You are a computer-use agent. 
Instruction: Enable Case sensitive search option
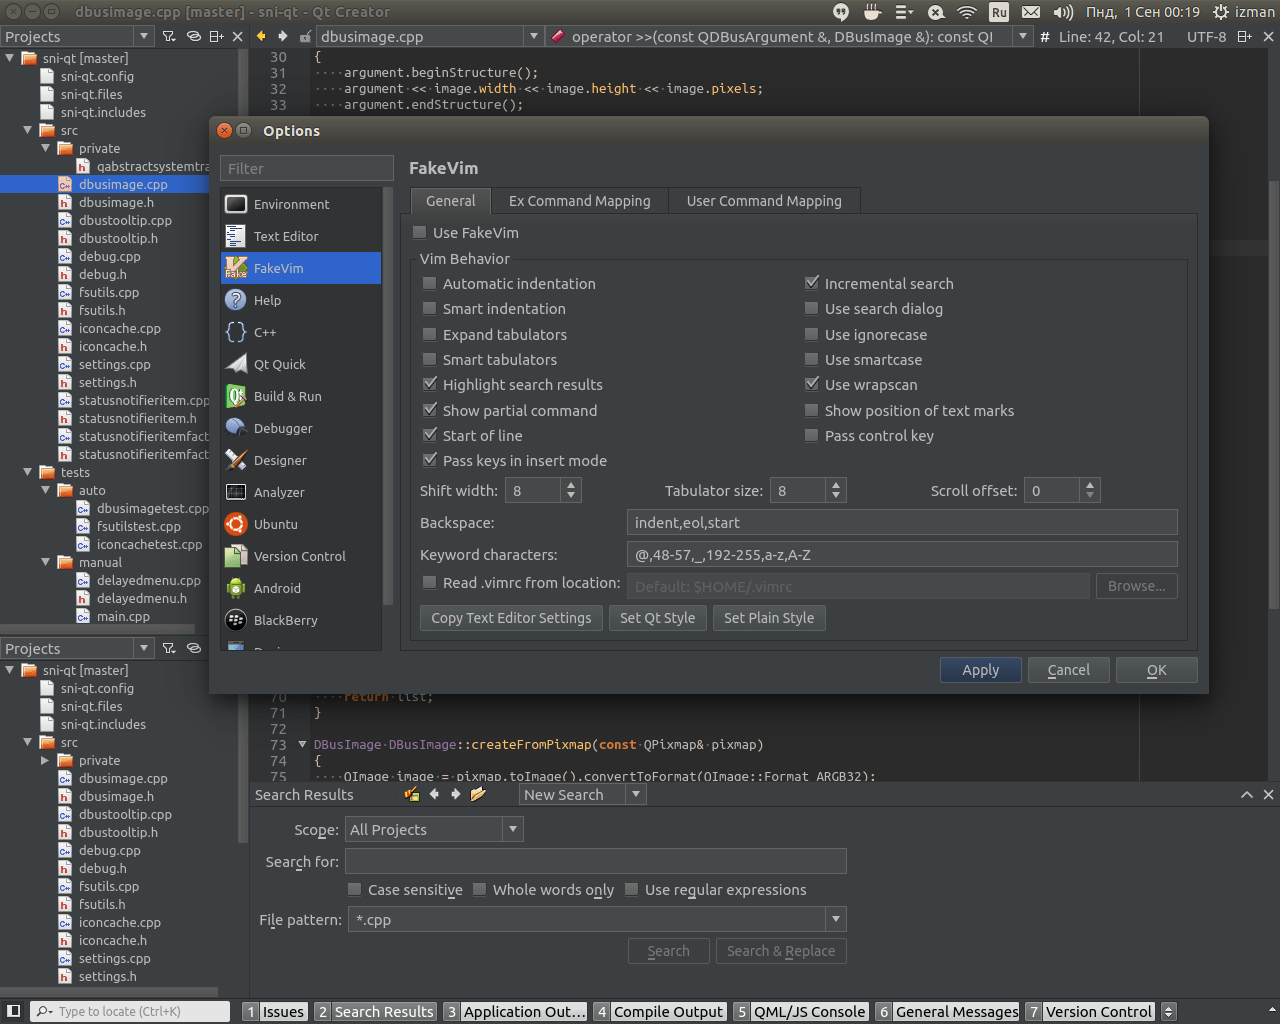click(354, 889)
